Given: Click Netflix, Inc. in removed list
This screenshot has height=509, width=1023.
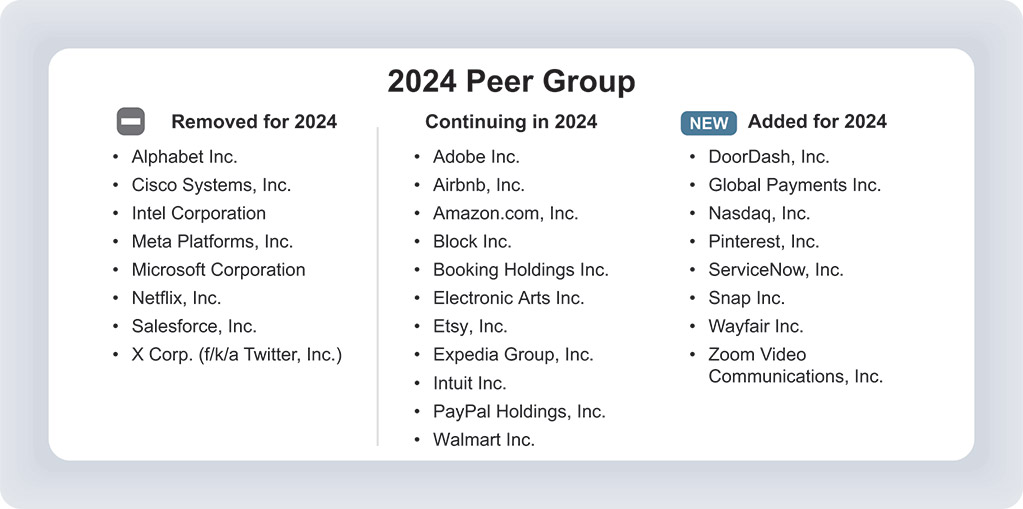Looking at the screenshot, I should [x=176, y=298].
